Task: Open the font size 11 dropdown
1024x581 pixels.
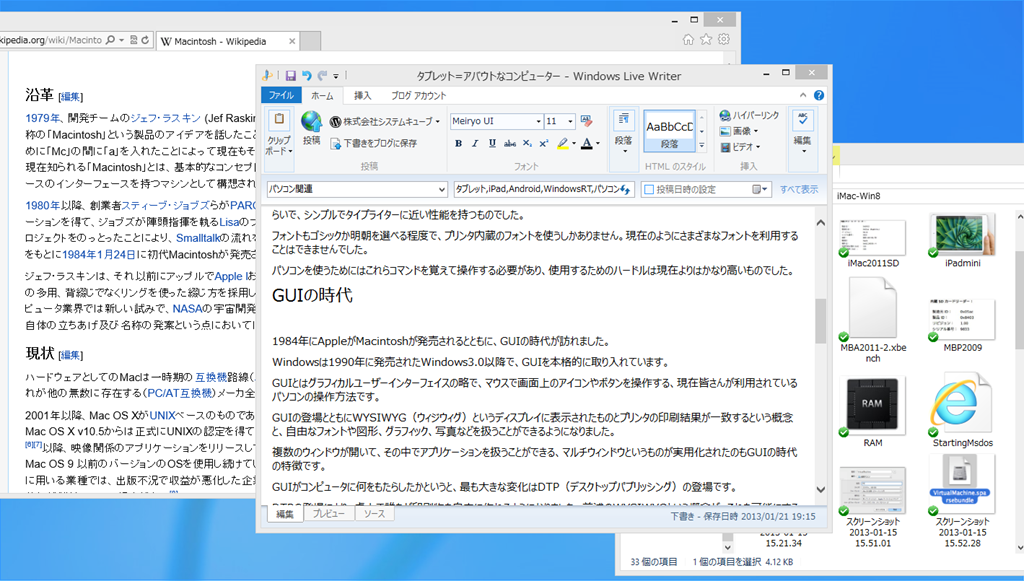Action: [570, 121]
